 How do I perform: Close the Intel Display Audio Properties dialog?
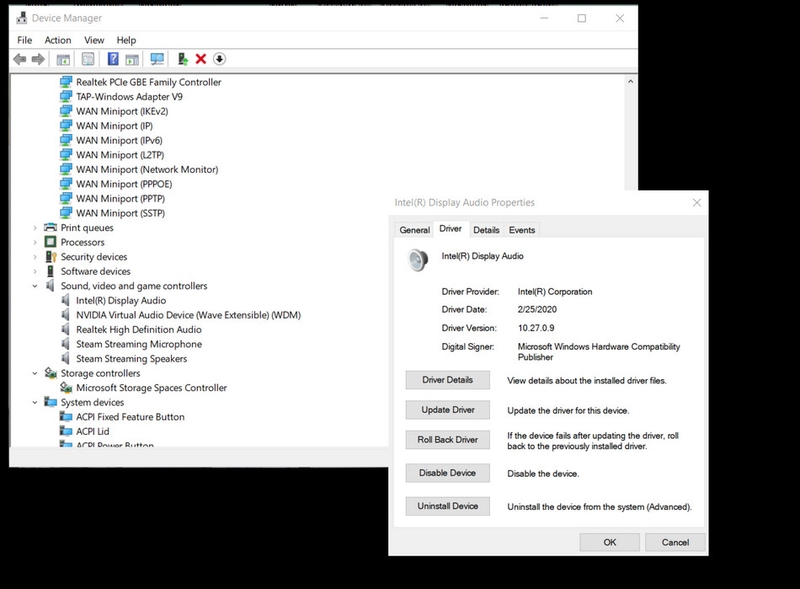pyautogui.click(x=697, y=203)
